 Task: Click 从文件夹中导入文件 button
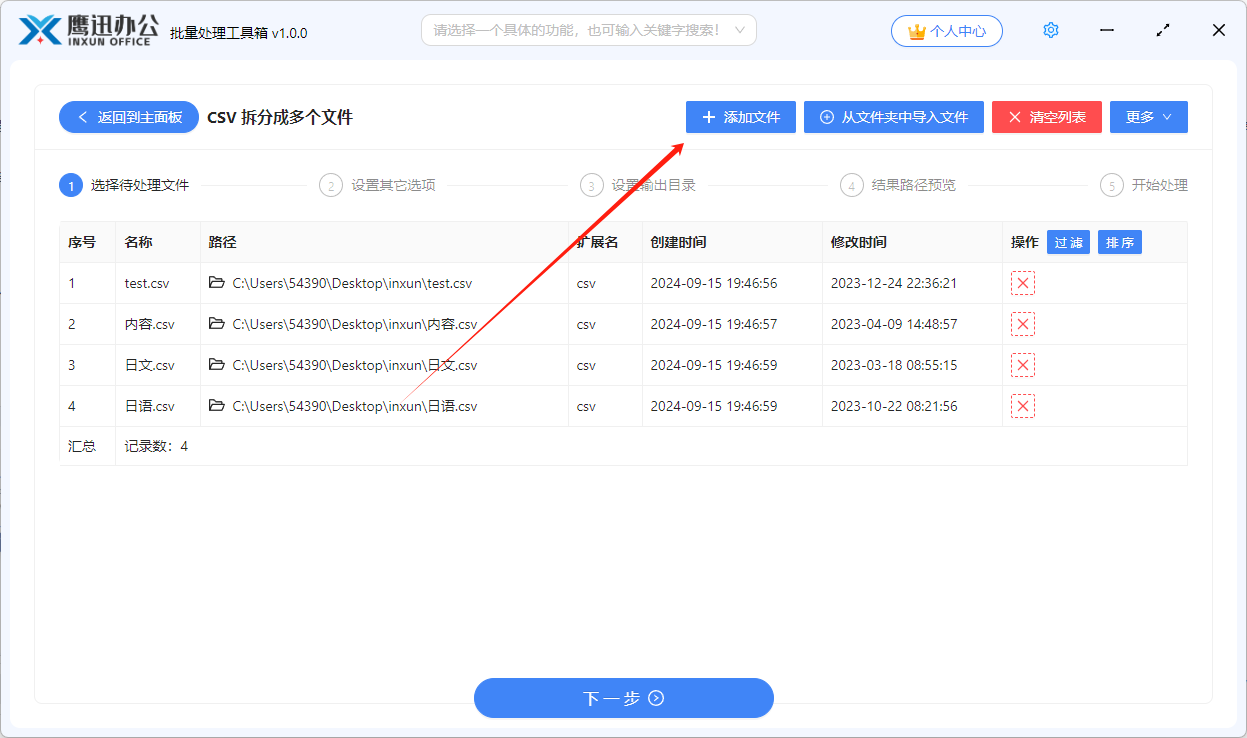(893, 116)
